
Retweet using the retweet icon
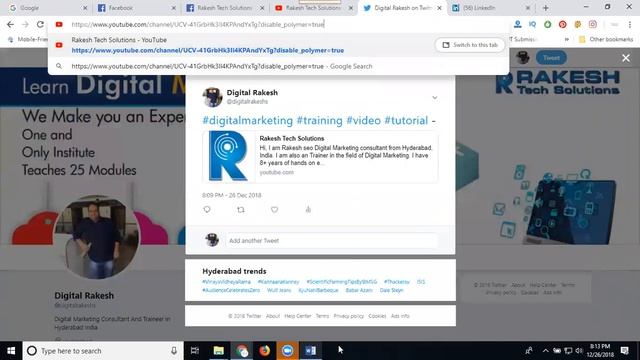click(241, 209)
